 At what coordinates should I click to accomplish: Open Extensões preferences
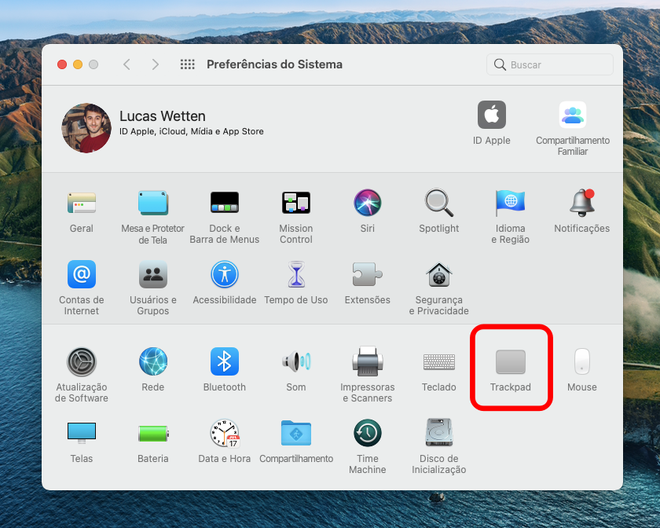pos(367,274)
